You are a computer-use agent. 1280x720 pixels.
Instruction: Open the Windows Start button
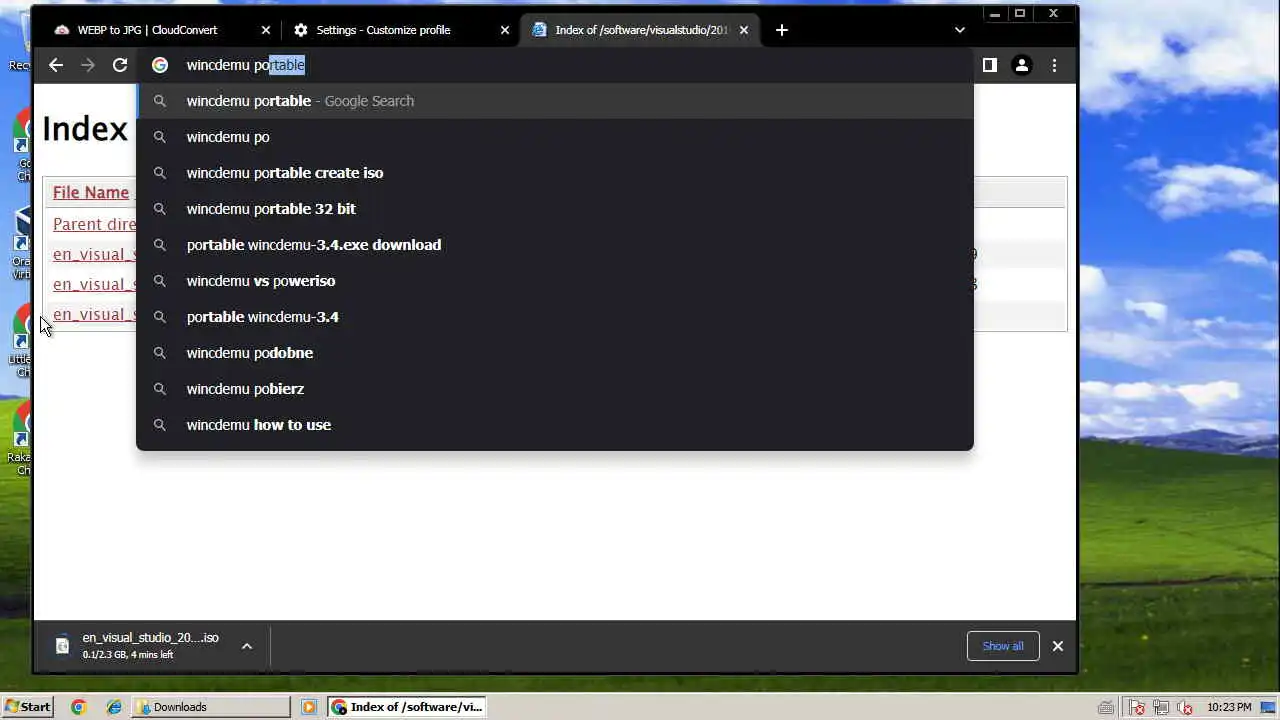(x=28, y=707)
